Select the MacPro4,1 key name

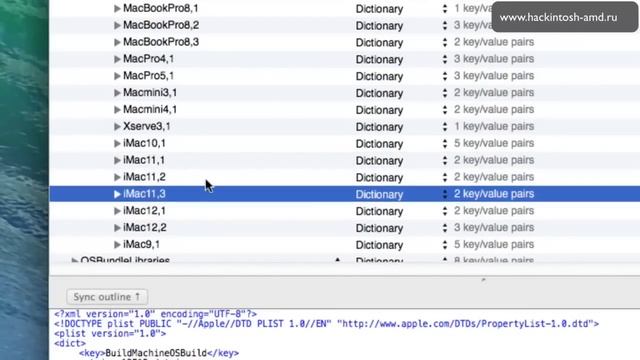pos(149,59)
